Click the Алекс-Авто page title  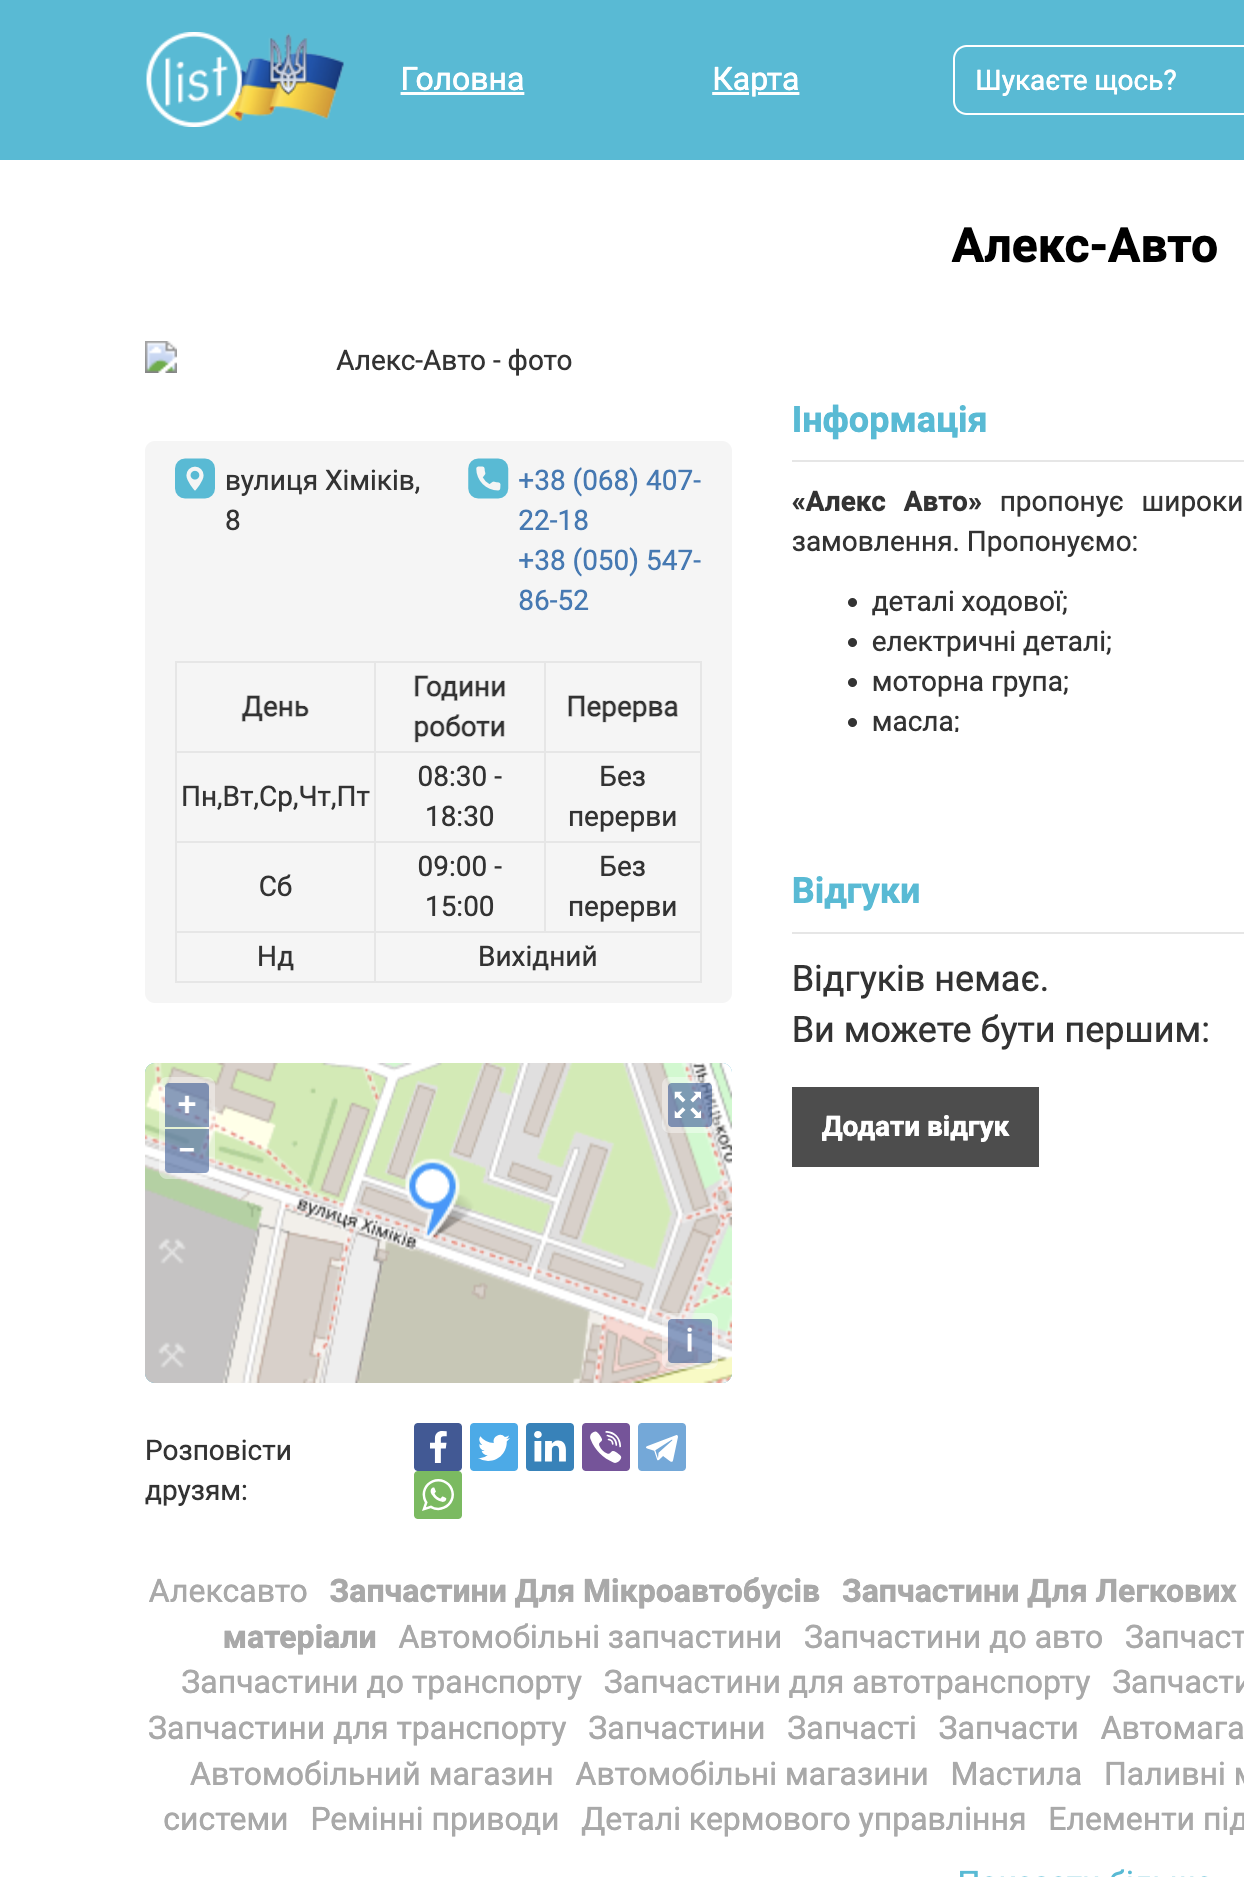pyautogui.click(x=1084, y=246)
